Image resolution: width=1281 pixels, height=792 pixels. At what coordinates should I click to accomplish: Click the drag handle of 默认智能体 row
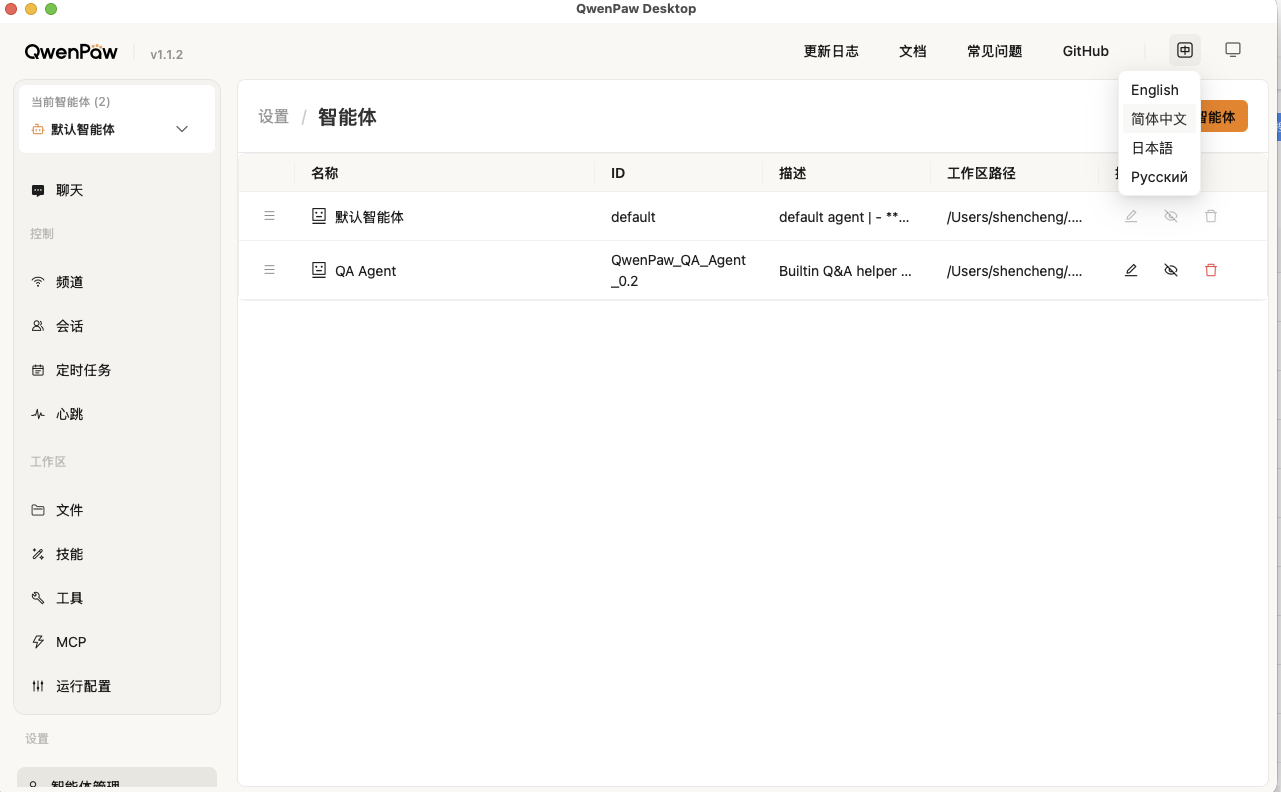(x=269, y=216)
